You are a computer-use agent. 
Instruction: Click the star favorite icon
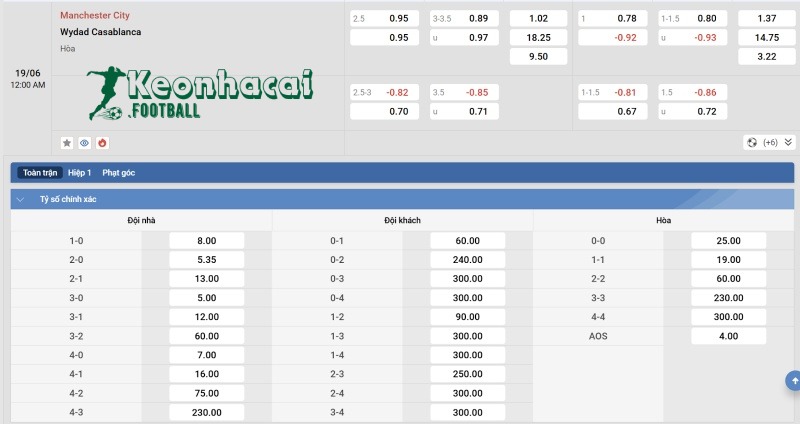67,143
